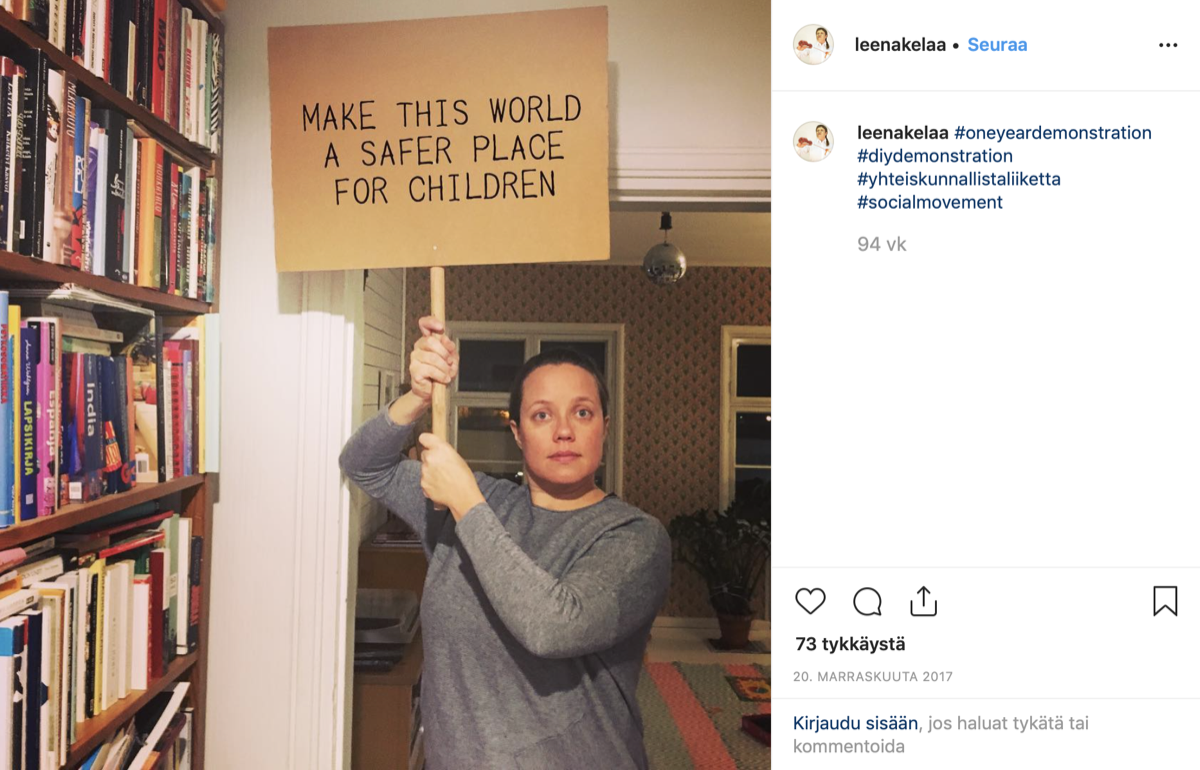The width and height of the screenshot is (1200, 770).
Task: Like the post with the heart icon
Action: [x=810, y=601]
